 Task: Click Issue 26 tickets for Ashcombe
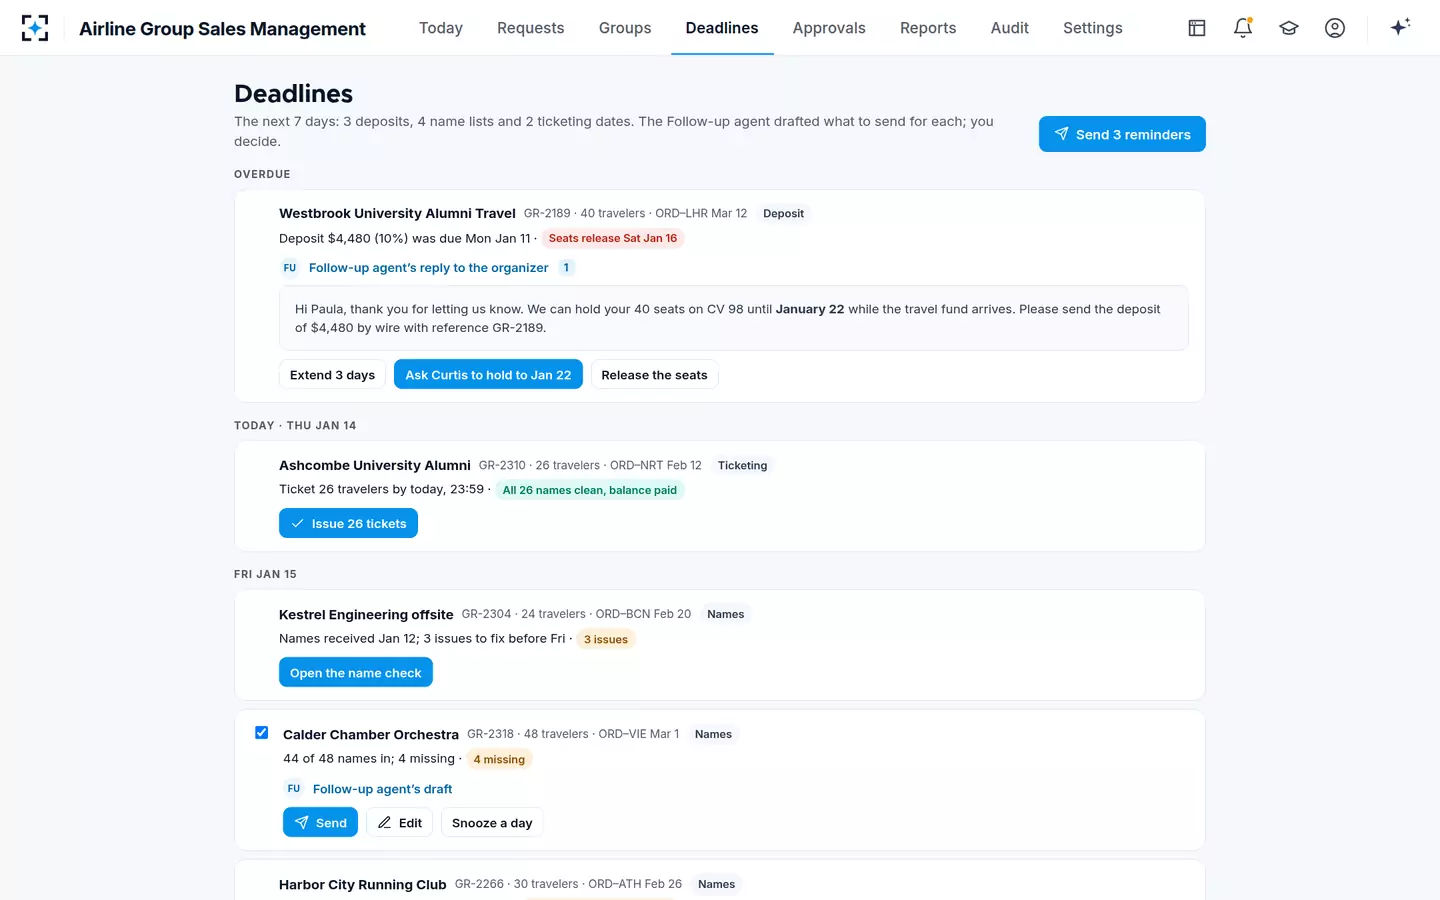pos(348,524)
